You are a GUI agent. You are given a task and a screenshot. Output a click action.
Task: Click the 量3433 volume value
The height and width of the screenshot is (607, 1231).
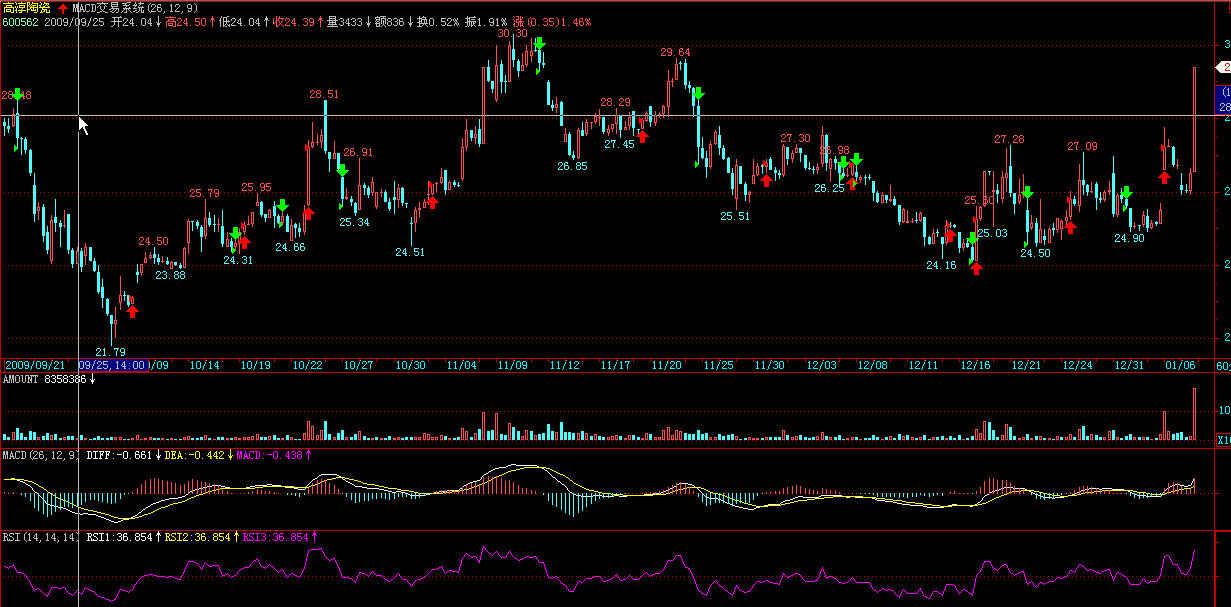[345, 21]
